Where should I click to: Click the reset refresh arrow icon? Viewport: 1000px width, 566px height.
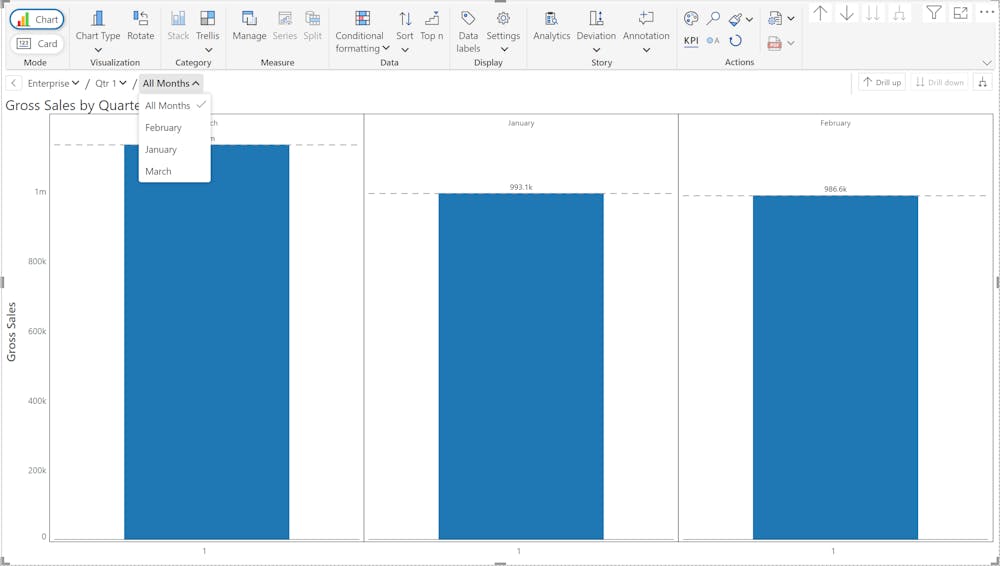tap(735, 41)
